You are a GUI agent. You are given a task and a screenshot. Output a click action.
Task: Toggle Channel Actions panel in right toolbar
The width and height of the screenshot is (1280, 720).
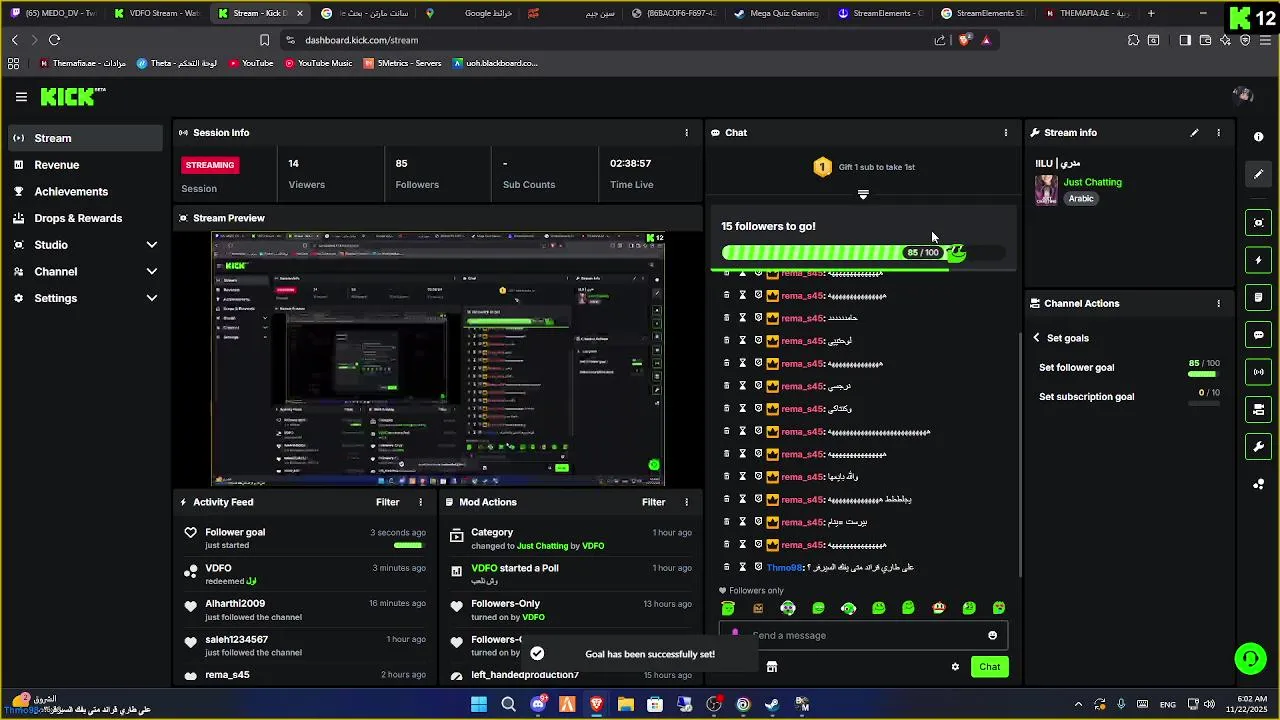point(1258,409)
